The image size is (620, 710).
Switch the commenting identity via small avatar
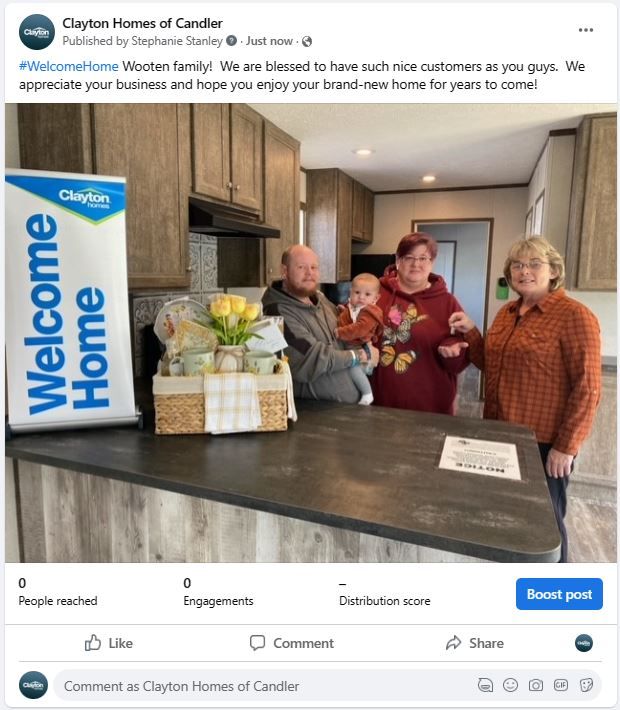(x=584, y=643)
